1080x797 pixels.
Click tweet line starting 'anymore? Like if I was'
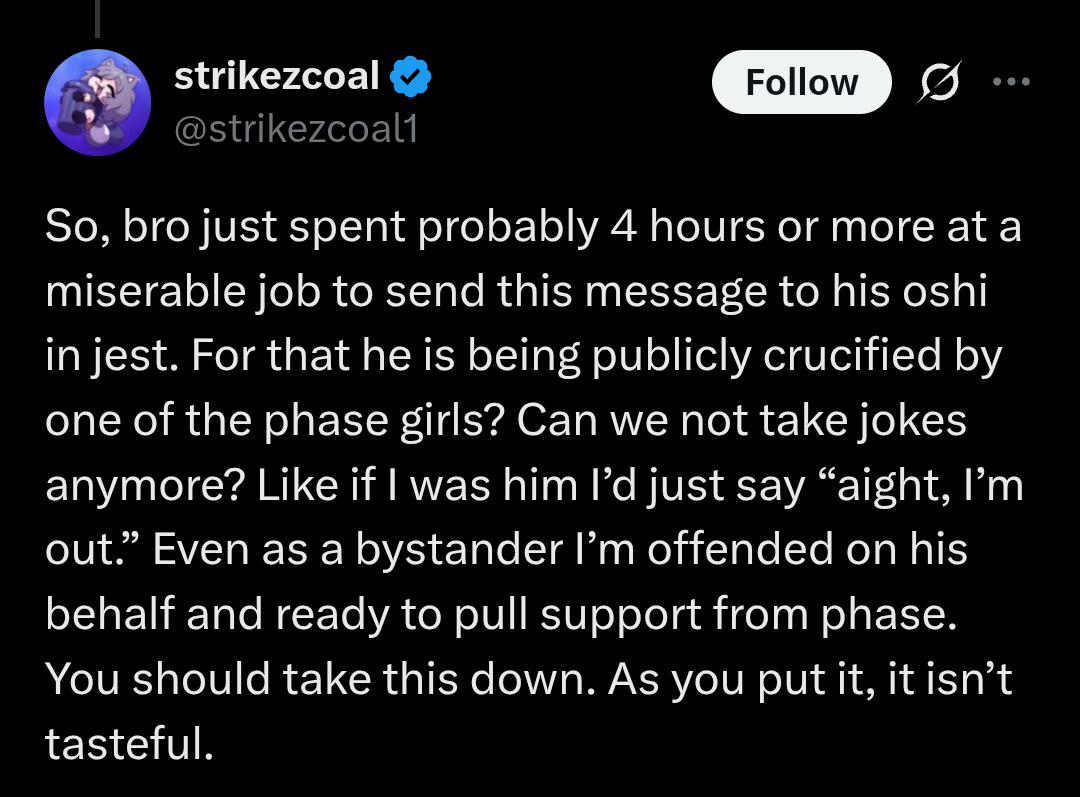coord(534,485)
